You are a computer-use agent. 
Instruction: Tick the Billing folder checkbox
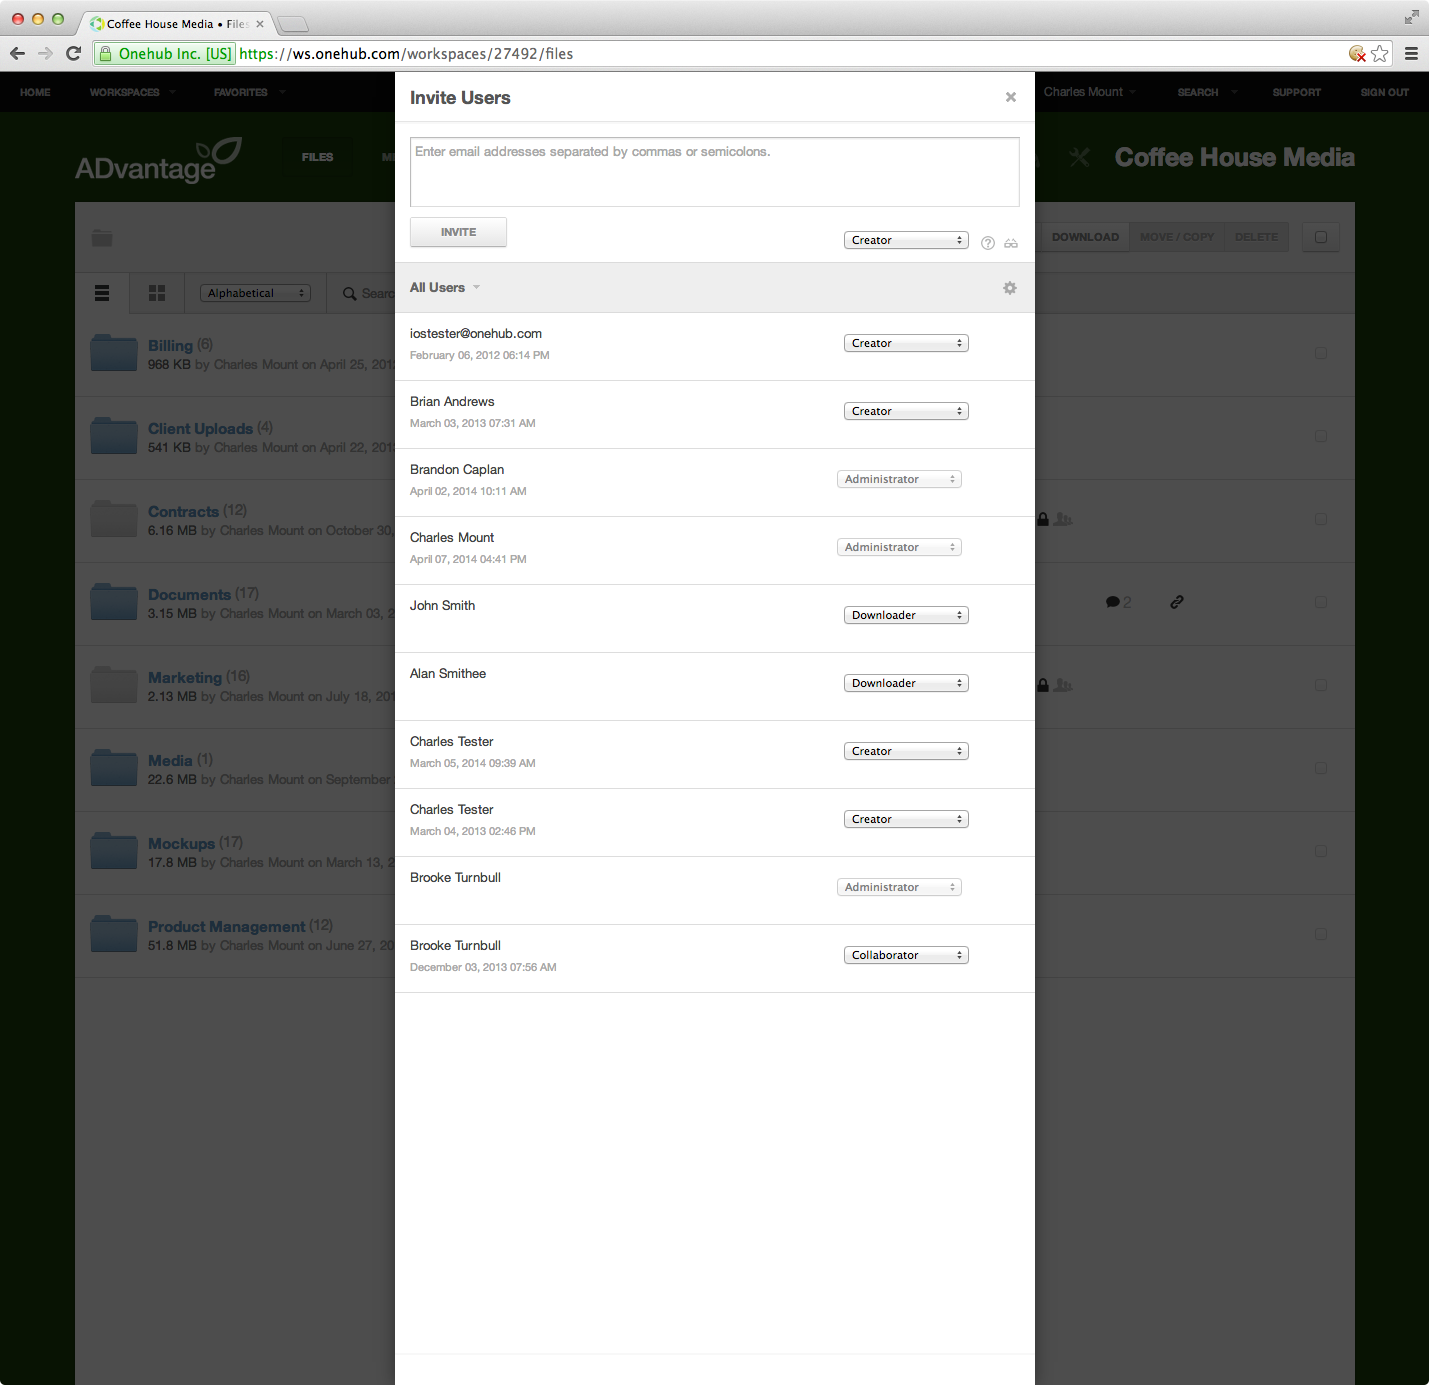point(1321,353)
